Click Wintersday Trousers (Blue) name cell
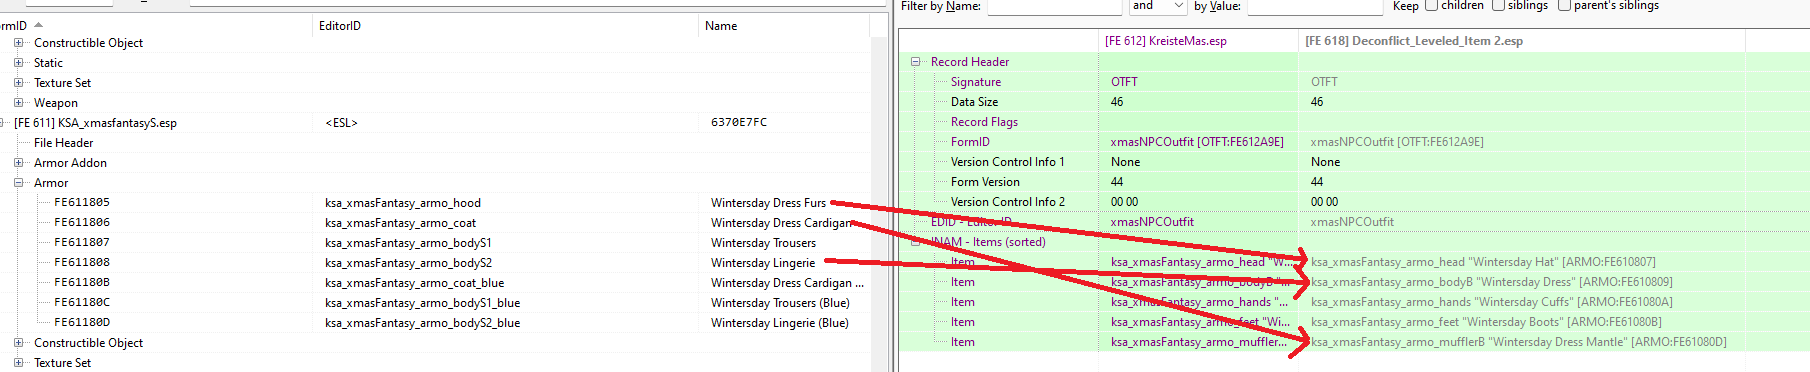This screenshot has height=372, width=1810. pyautogui.click(x=780, y=303)
